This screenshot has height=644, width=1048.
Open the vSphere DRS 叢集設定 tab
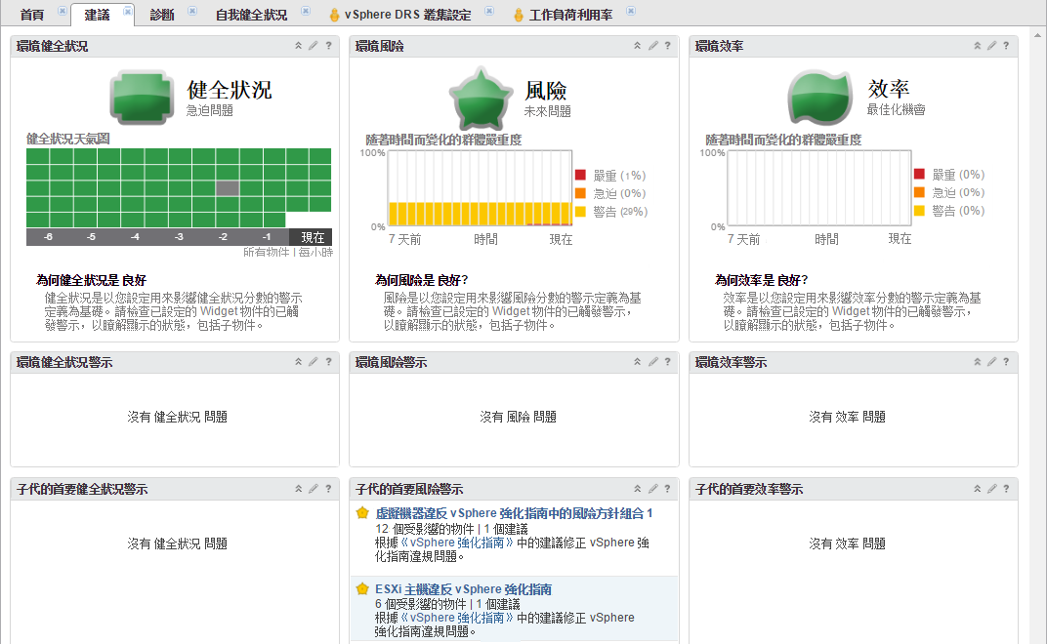coord(406,15)
